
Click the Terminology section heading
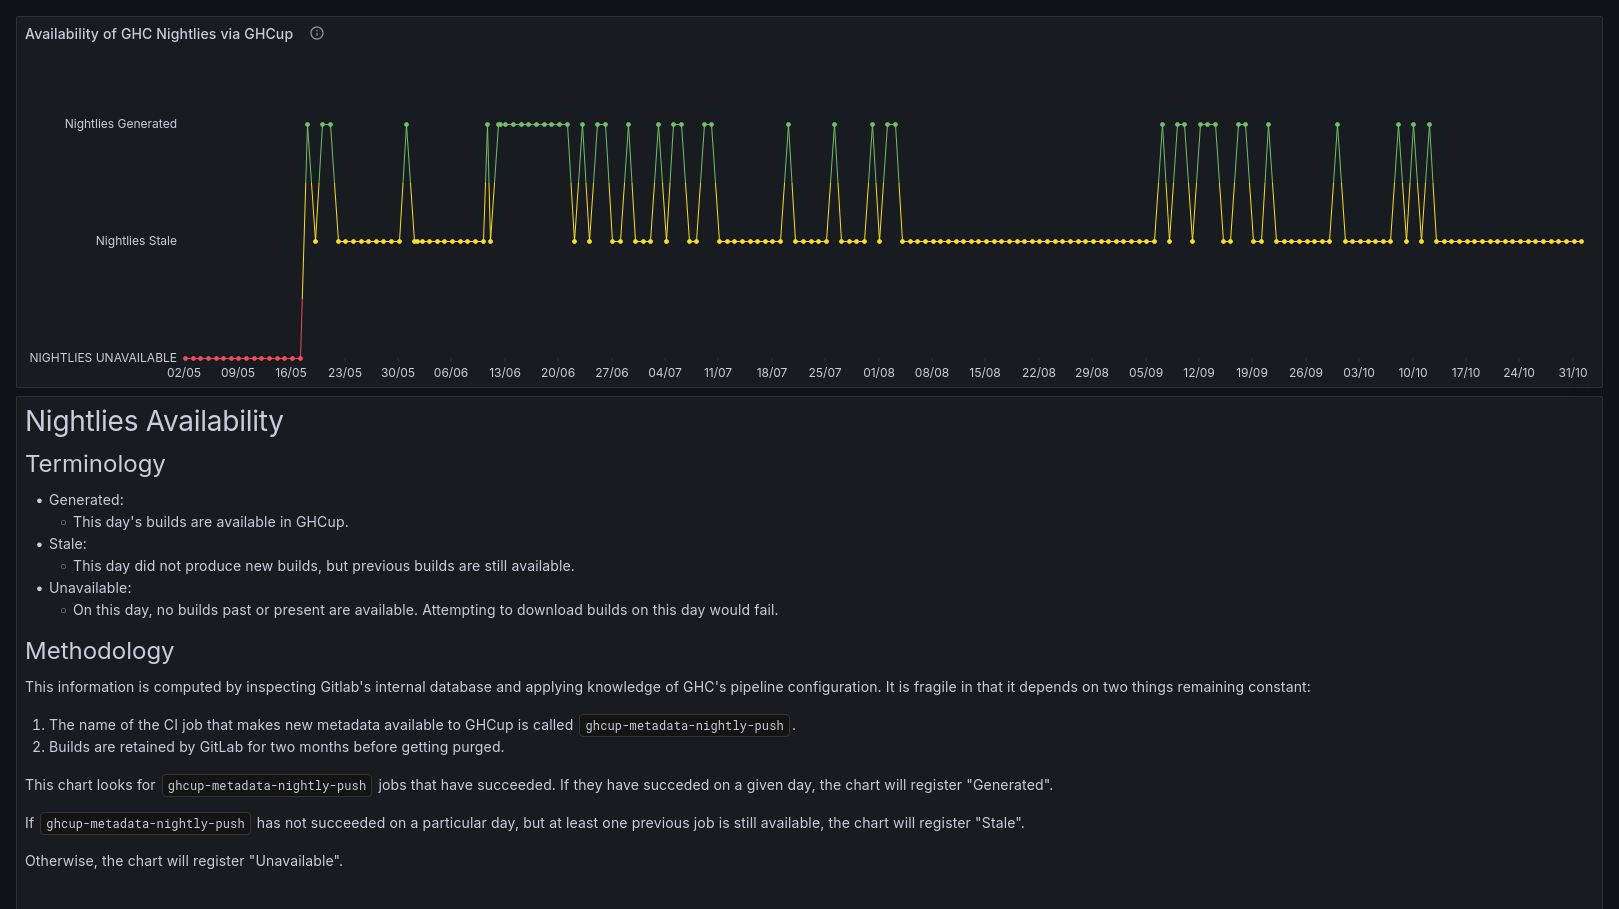pyautogui.click(x=95, y=464)
